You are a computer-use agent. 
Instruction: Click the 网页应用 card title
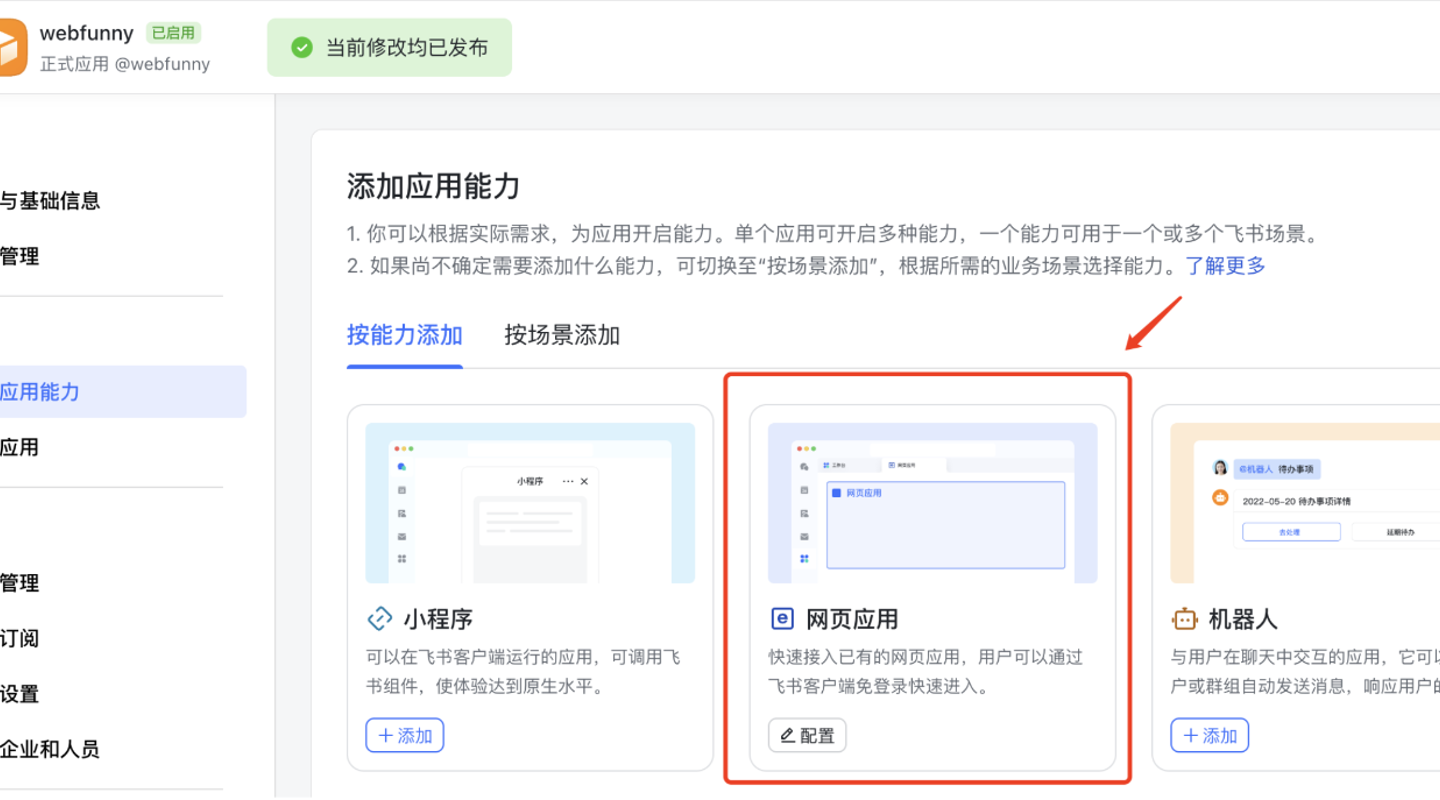[x=852, y=619]
